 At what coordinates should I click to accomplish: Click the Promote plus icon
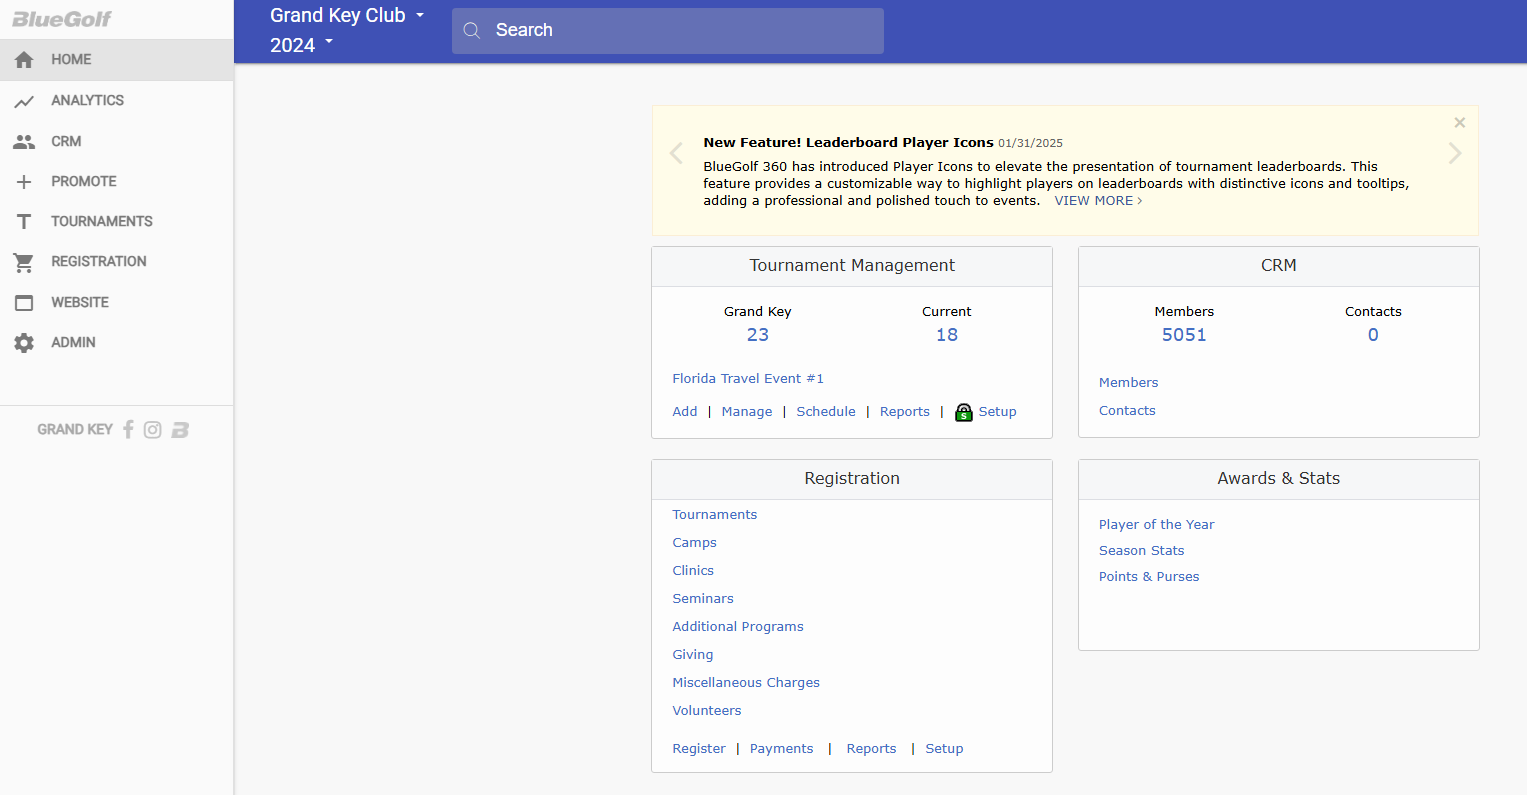coord(24,182)
